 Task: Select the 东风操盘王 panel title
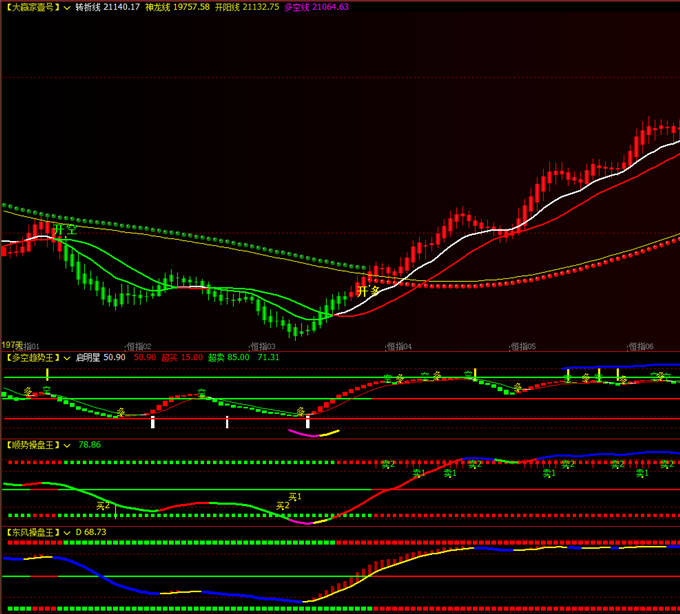[x=31, y=532]
